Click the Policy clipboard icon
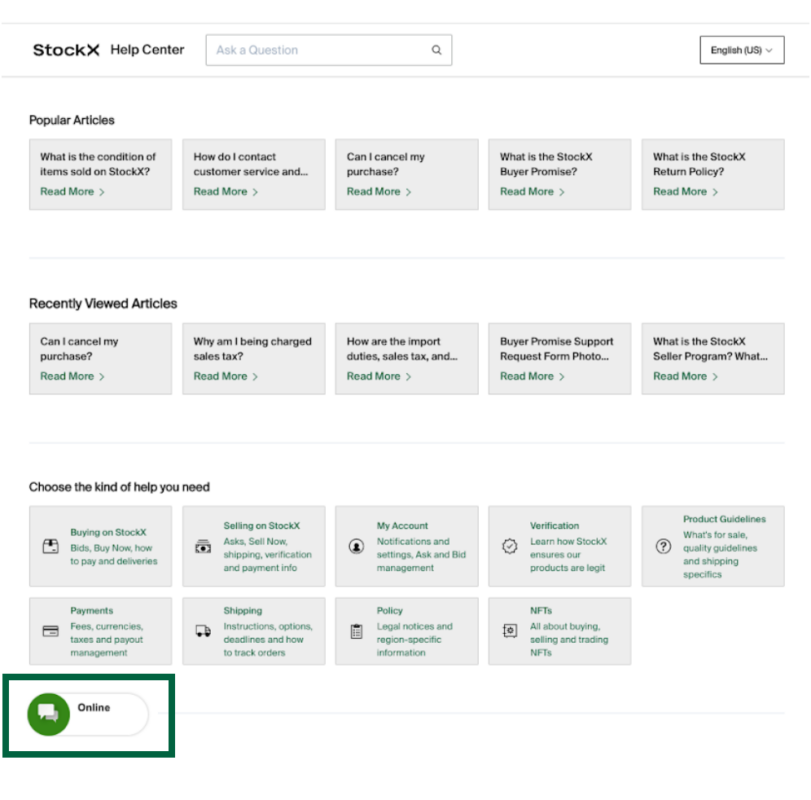Viewport: 811px width, 800px height. click(x=356, y=632)
